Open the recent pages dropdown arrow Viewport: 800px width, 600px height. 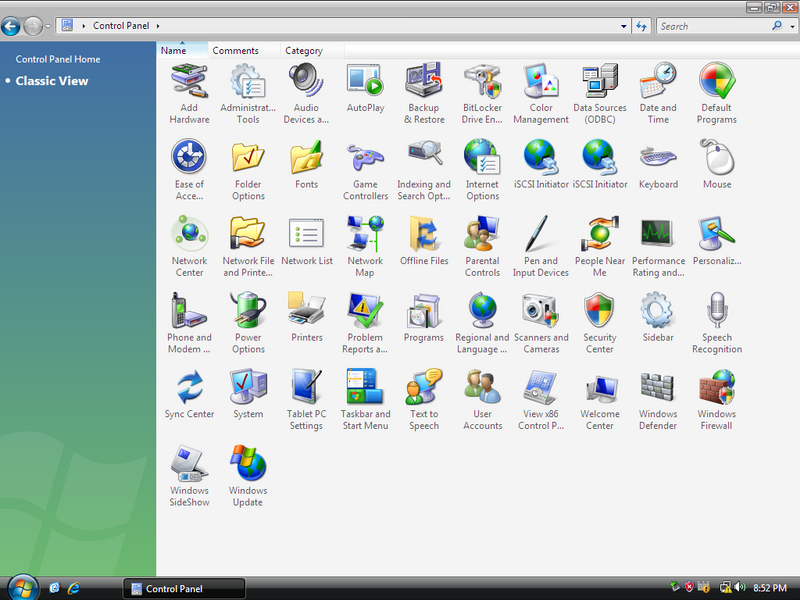click(x=48, y=26)
